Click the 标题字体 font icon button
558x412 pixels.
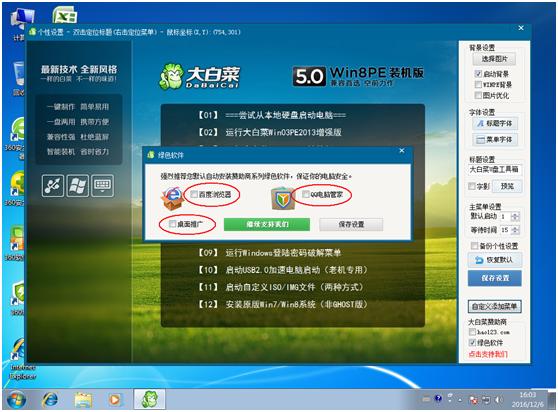pyautogui.click(x=494, y=123)
